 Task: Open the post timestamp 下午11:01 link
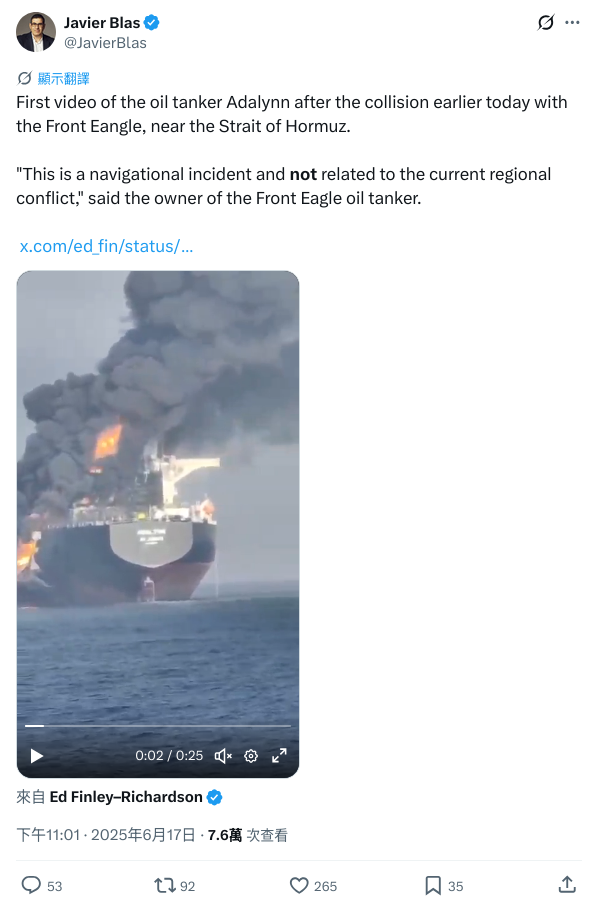[48, 835]
